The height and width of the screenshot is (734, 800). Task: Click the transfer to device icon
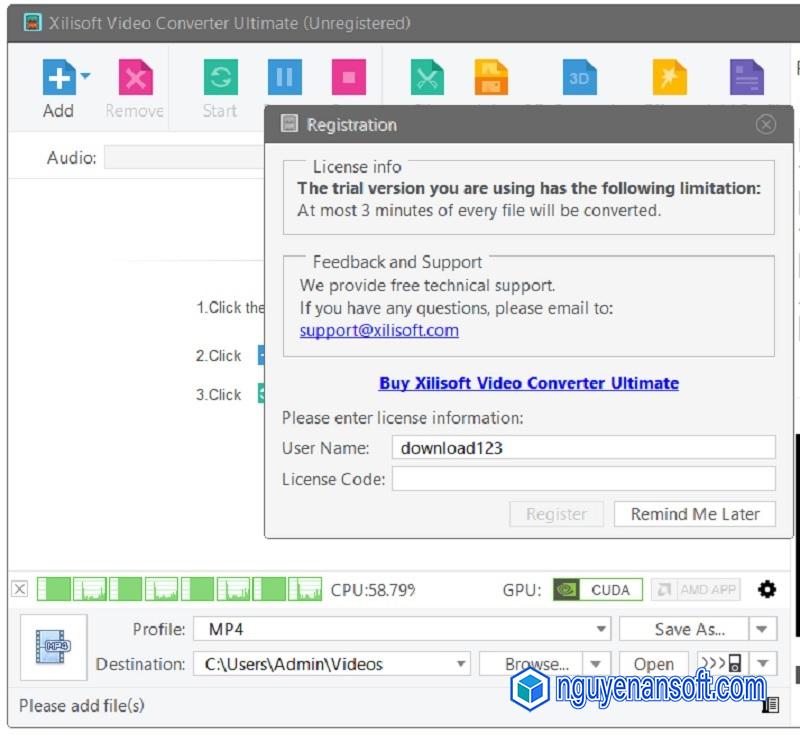pos(722,663)
